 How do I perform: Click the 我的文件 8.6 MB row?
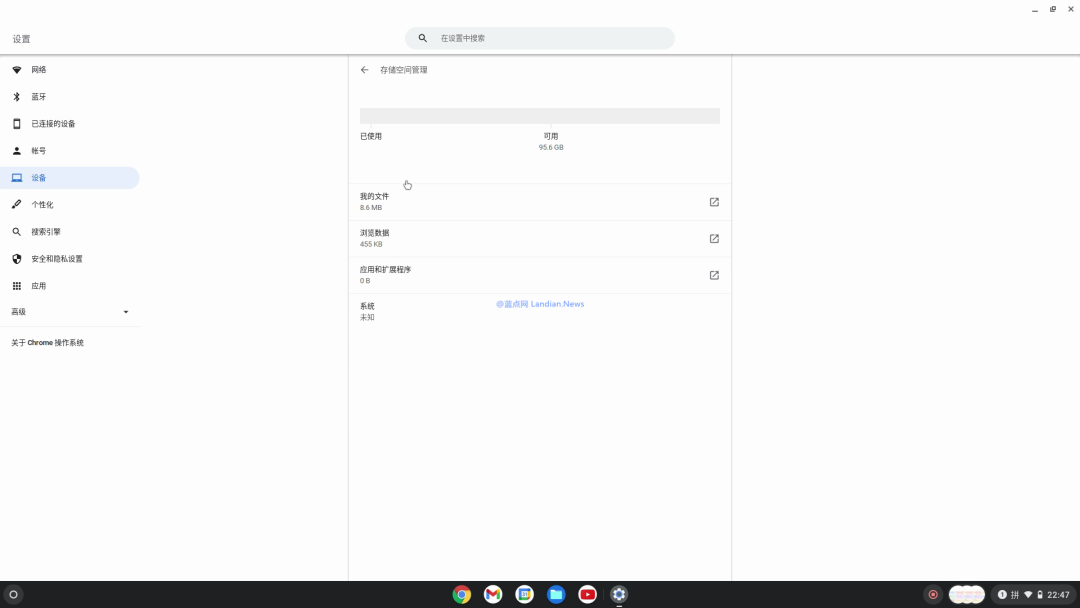click(539, 202)
